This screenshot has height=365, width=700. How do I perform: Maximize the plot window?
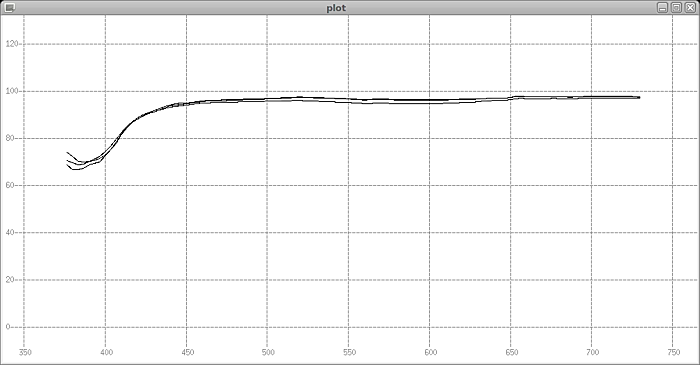coord(676,7)
